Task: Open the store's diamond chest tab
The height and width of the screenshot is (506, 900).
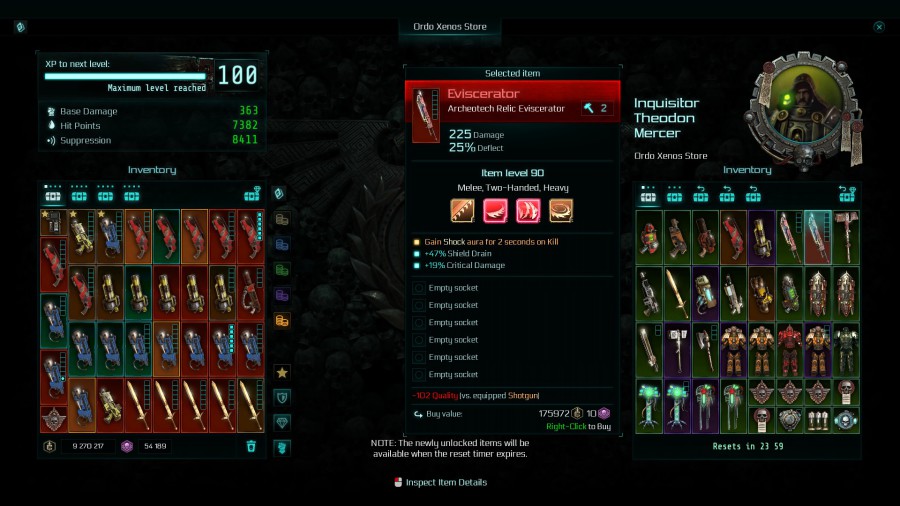Action: click(x=847, y=194)
